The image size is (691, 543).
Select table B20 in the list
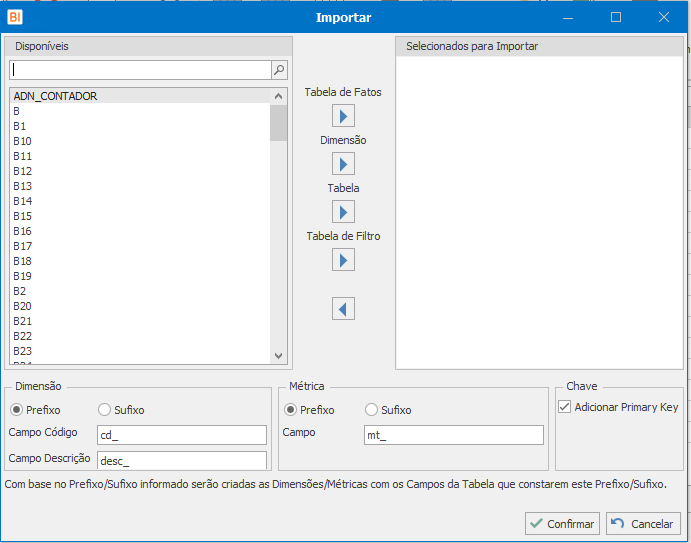(140, 306)
